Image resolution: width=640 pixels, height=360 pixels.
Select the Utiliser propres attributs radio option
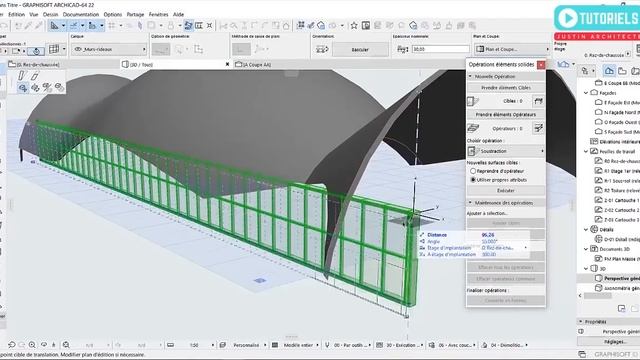(473, 180)
